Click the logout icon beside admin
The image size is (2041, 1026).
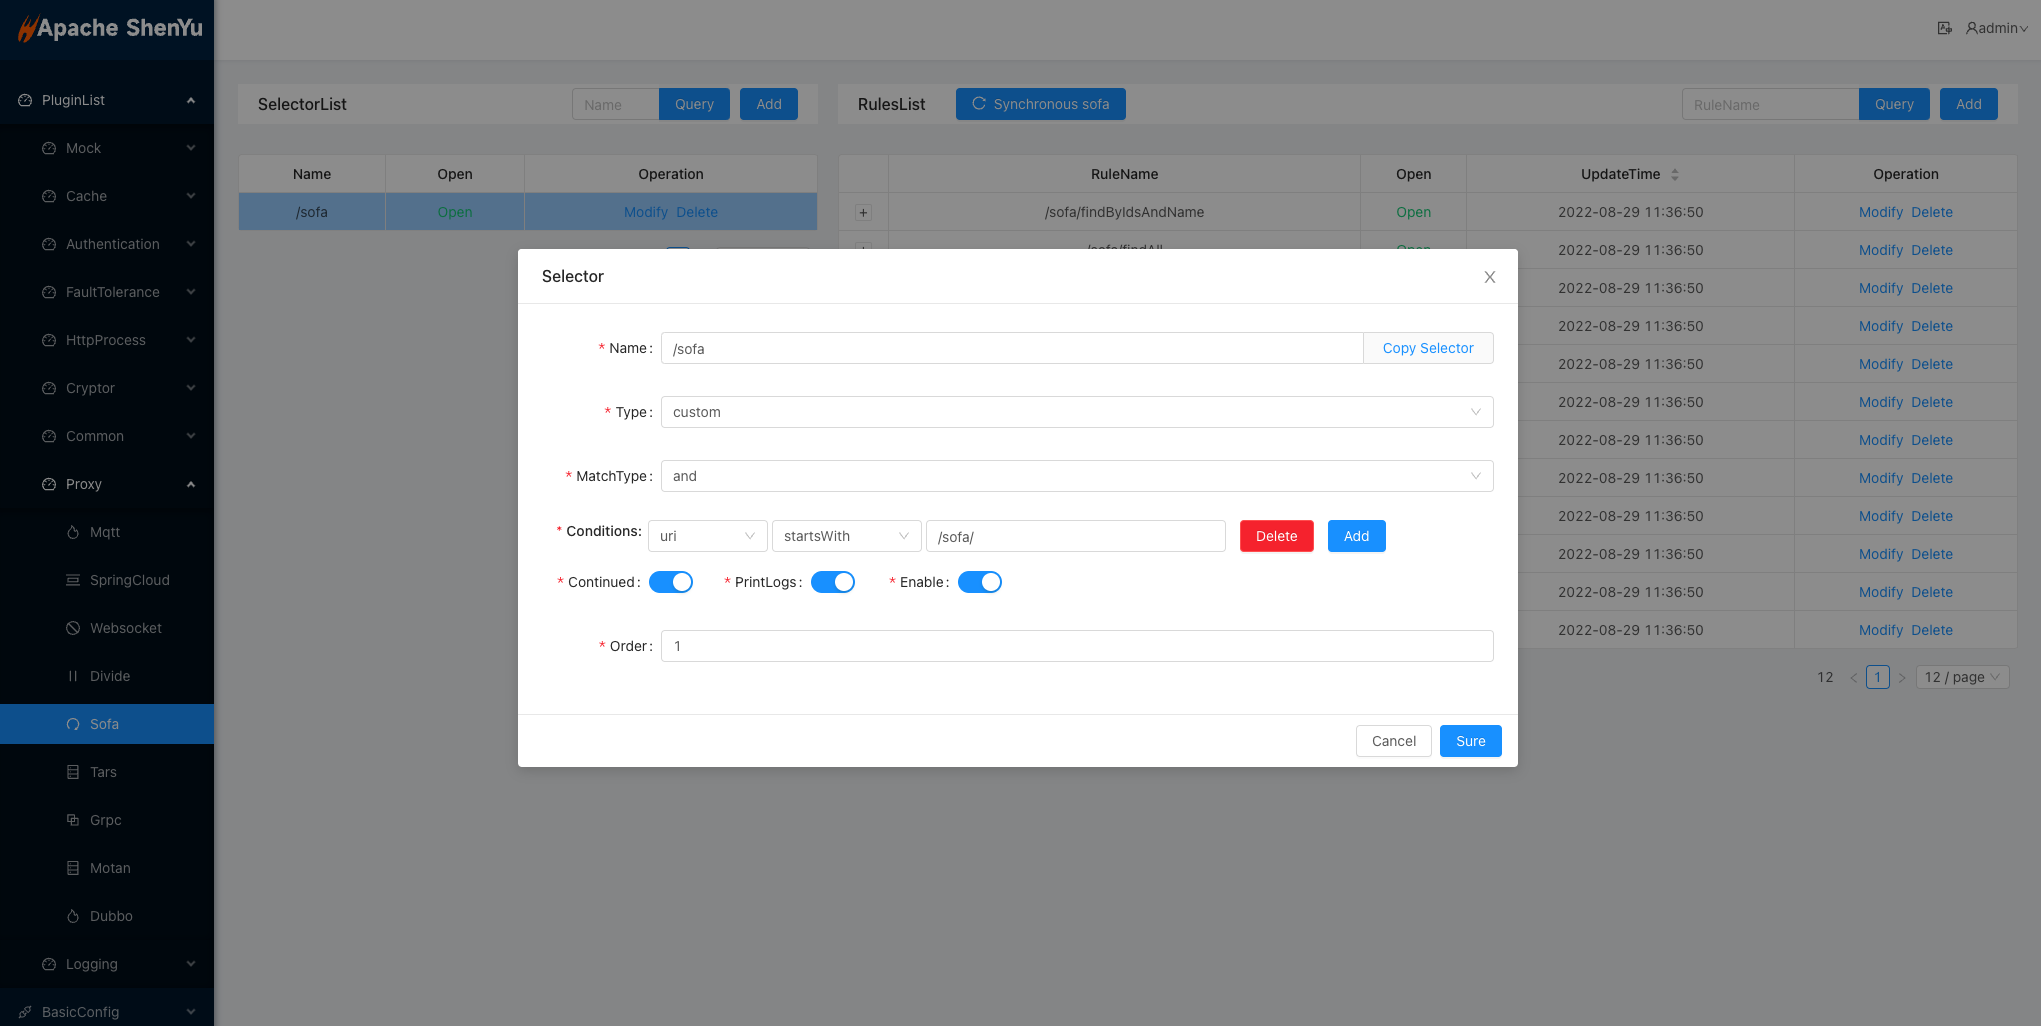(1944, 28)
